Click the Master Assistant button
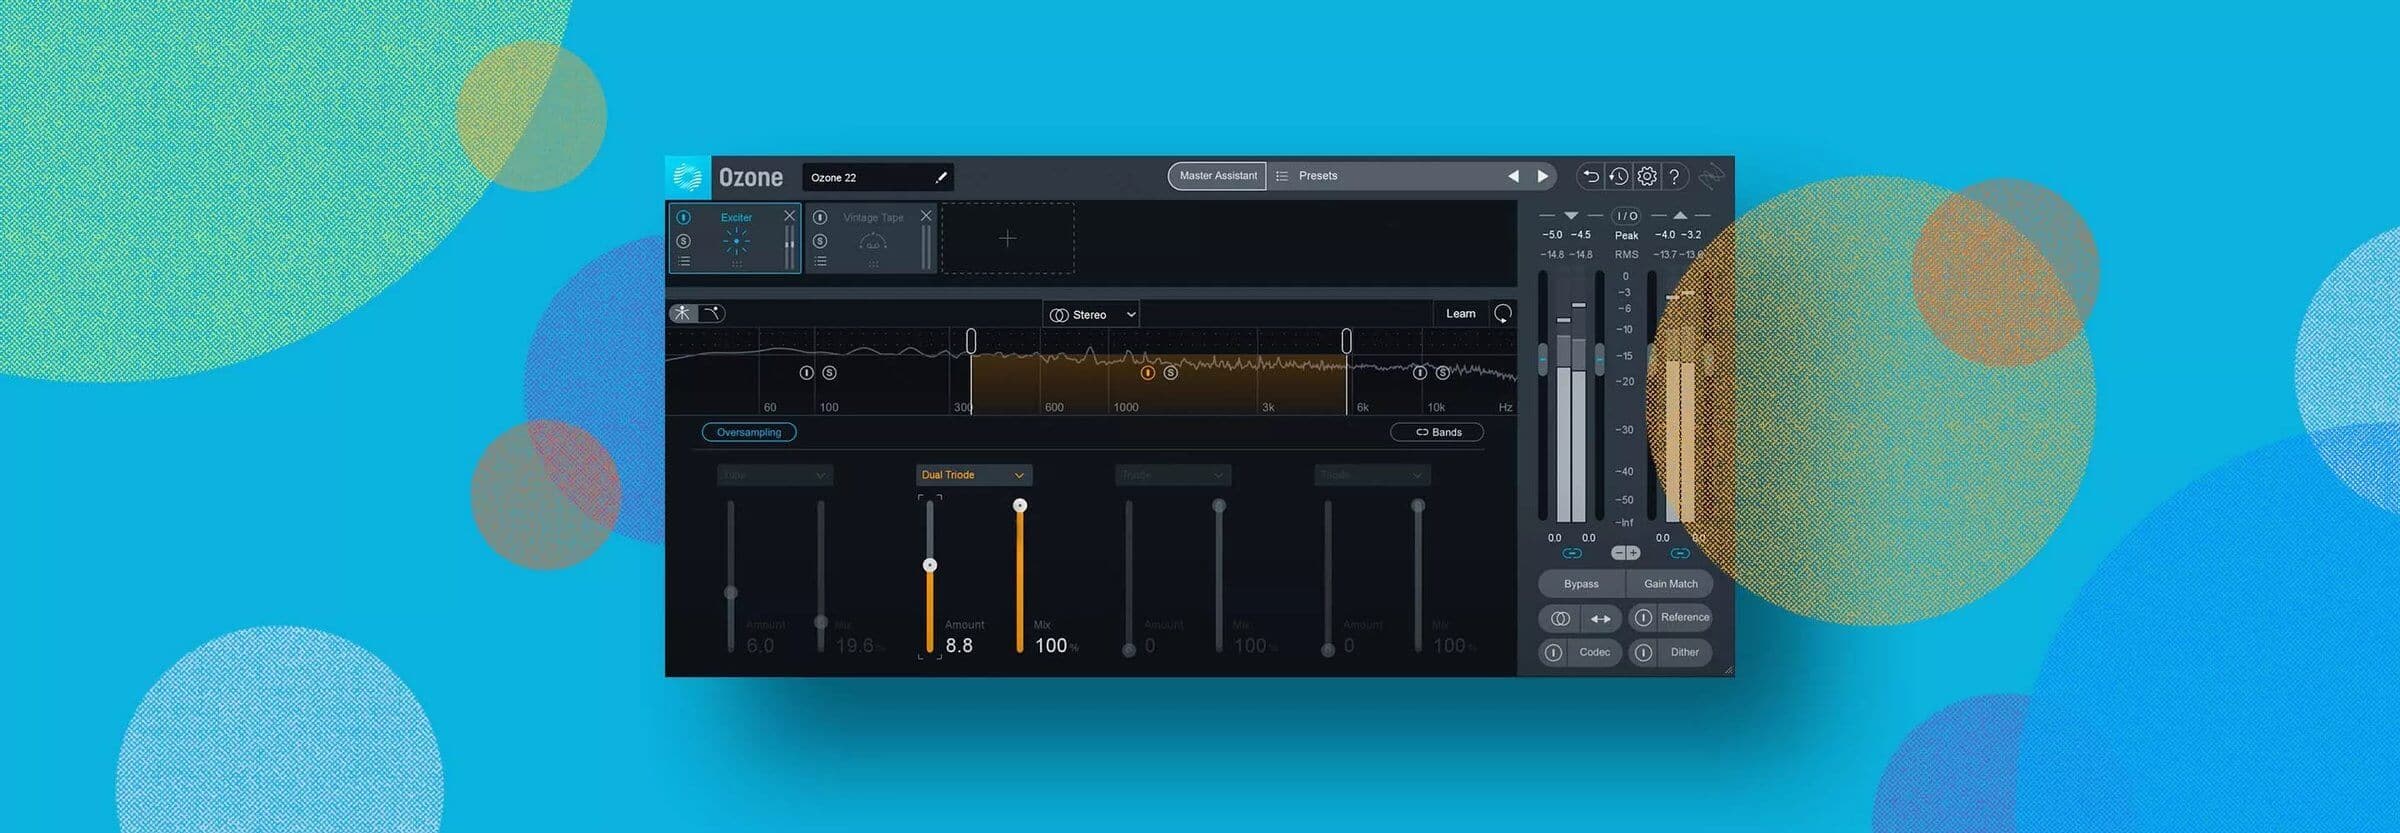The image size is (2400, 833). [1217, 176]
